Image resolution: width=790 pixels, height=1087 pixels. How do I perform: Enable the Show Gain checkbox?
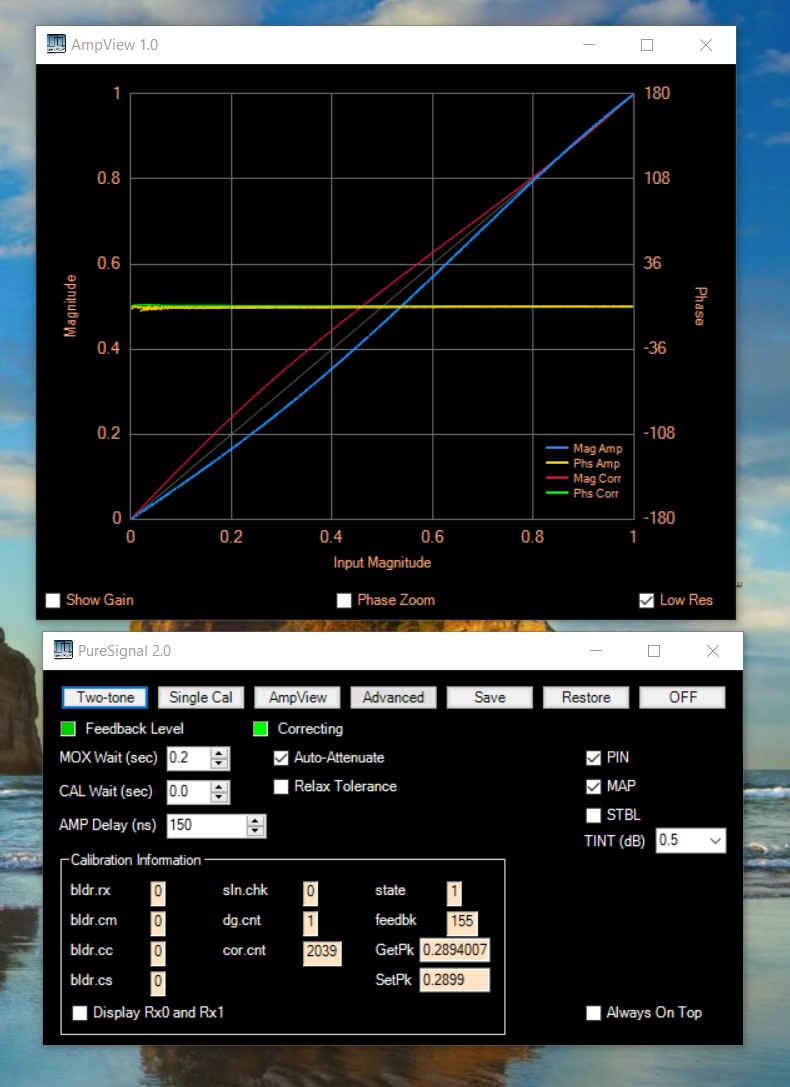(53, 601)
